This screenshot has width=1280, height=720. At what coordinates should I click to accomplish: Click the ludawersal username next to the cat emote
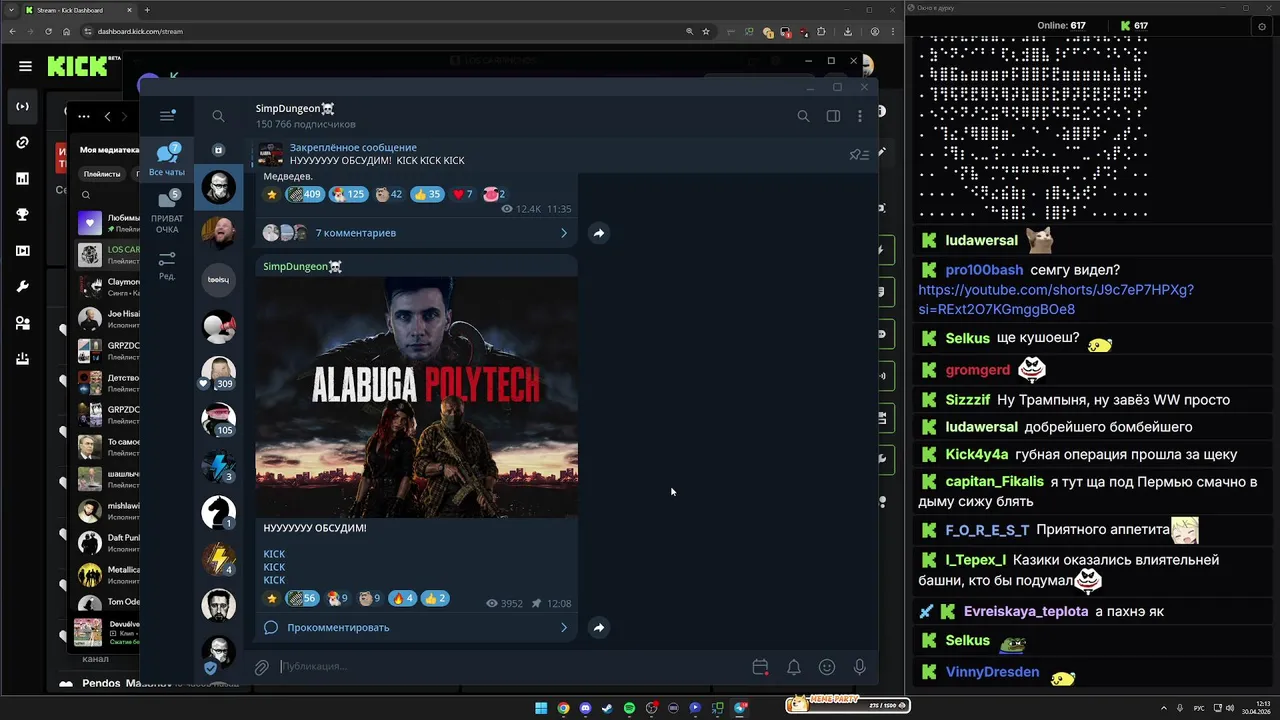point(981,240)
